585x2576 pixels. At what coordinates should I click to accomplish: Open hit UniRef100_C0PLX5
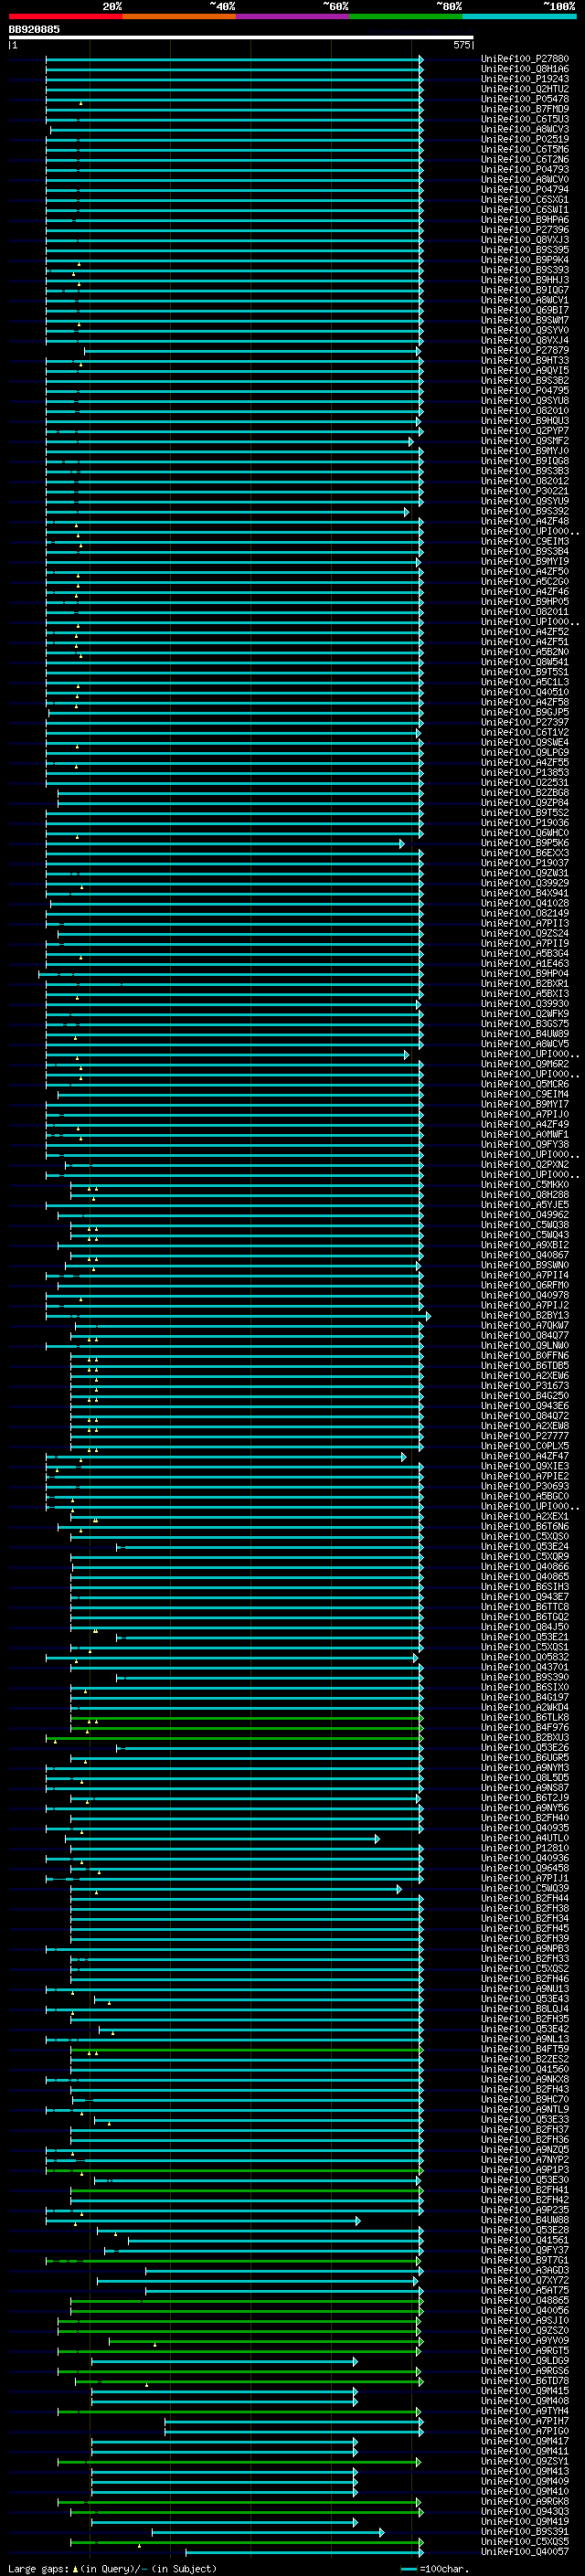pyautogui.click(x=525, y=1447)
